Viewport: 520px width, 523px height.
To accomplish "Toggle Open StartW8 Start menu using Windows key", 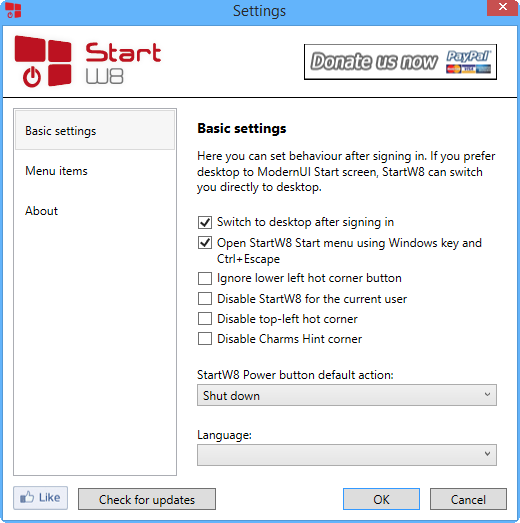I will pyautogui.click(x=205, y=243).
